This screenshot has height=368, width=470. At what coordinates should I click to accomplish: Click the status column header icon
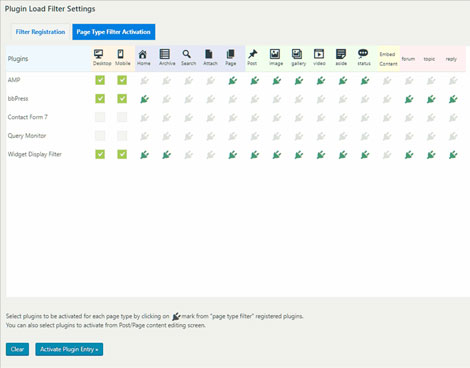(363, 54)
